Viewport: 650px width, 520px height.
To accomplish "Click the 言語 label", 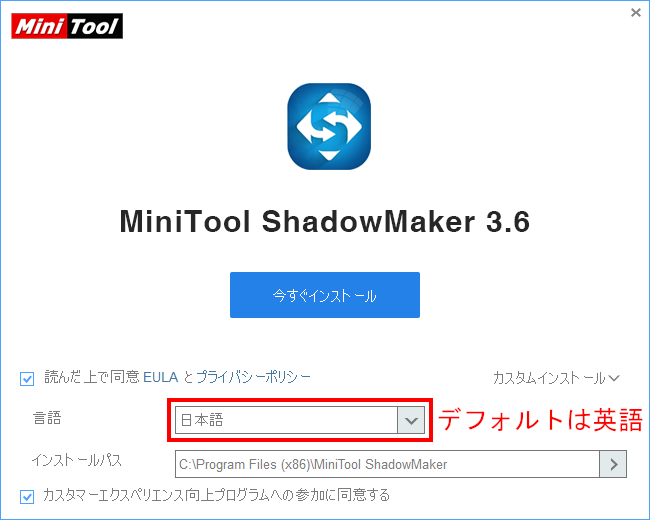I will pyautogui.click(x=47, y=418).
